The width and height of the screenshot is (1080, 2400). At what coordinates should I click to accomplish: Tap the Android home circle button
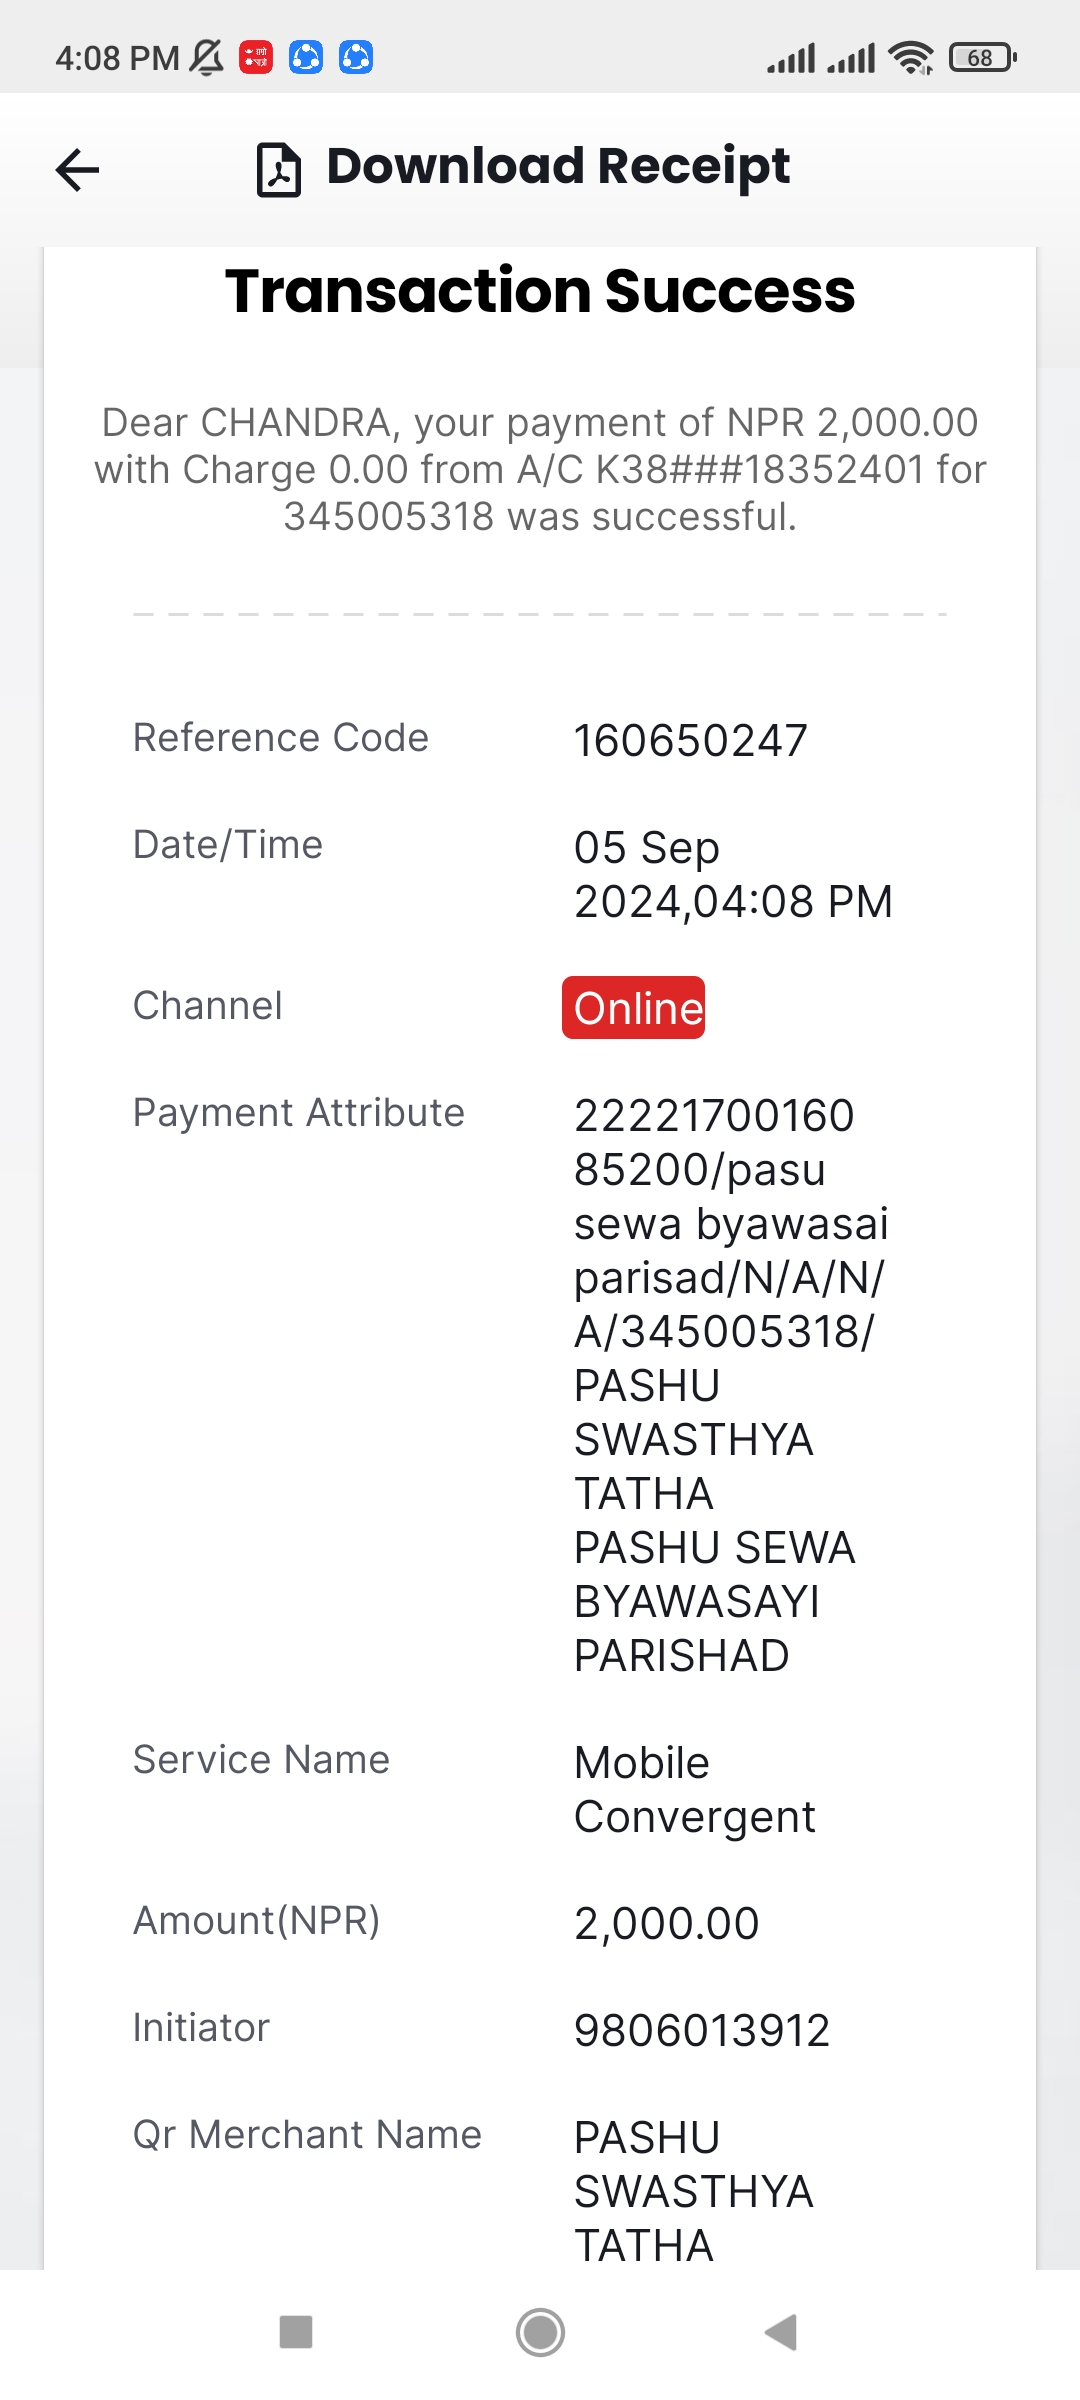point(540,2332)
